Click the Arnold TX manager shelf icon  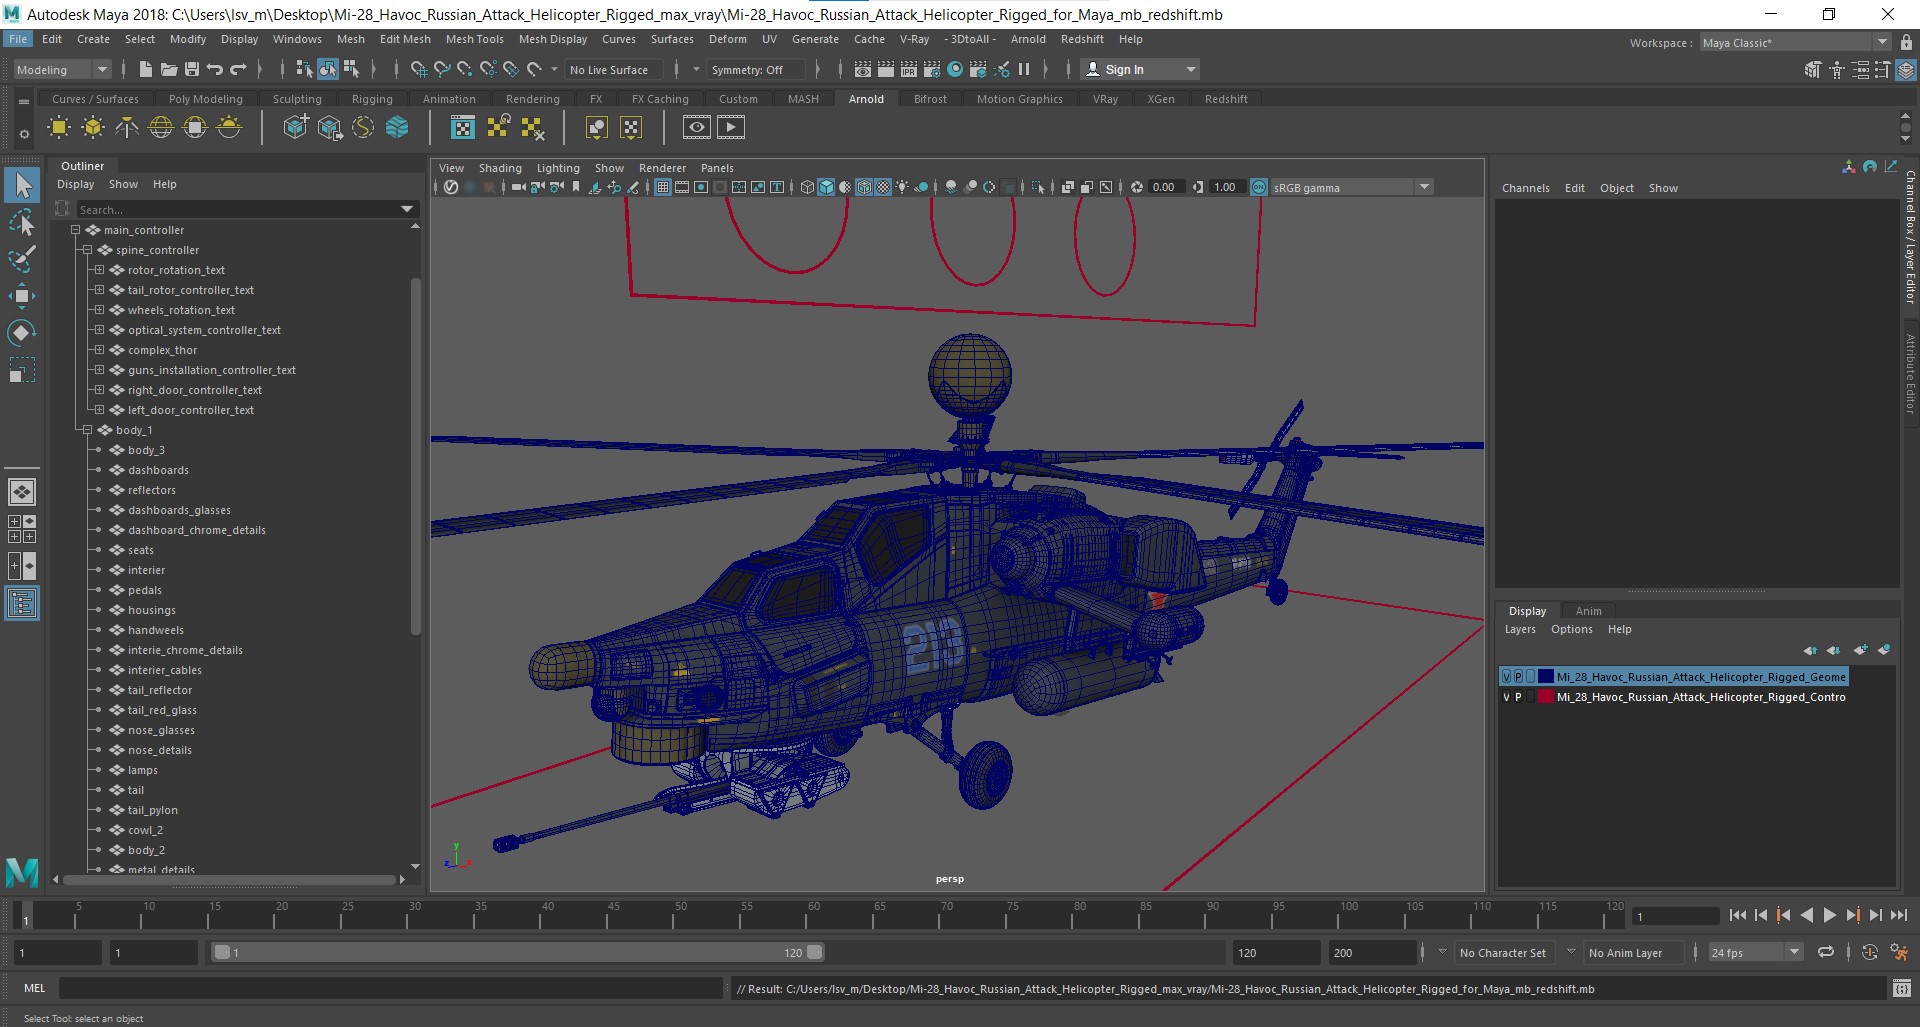pos(463,127)
